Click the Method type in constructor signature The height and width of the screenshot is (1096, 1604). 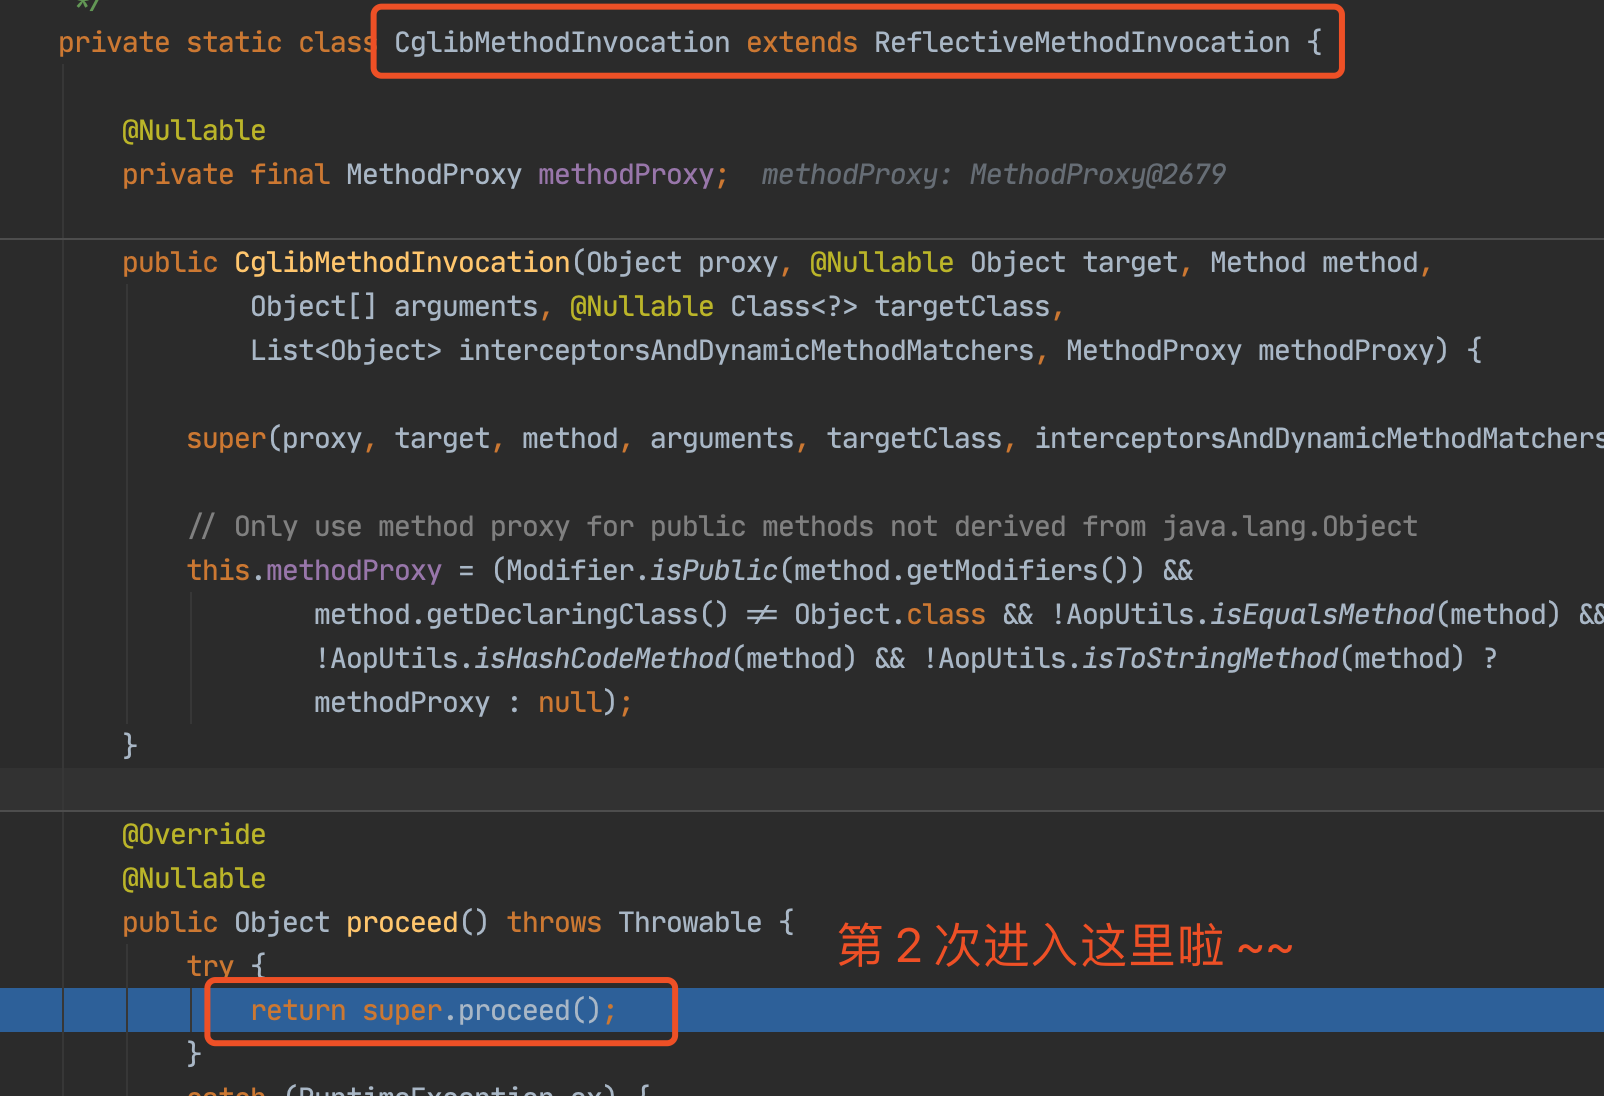1258,262
